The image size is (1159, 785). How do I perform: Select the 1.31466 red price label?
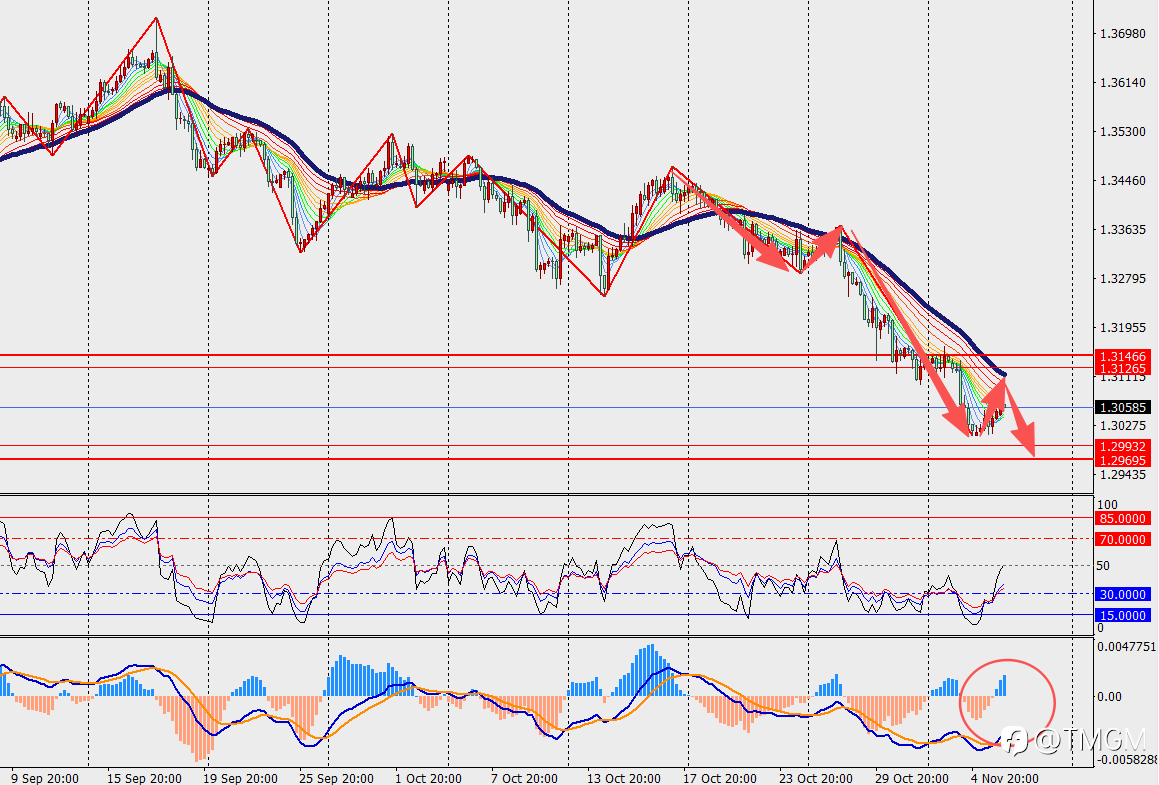1122,356
